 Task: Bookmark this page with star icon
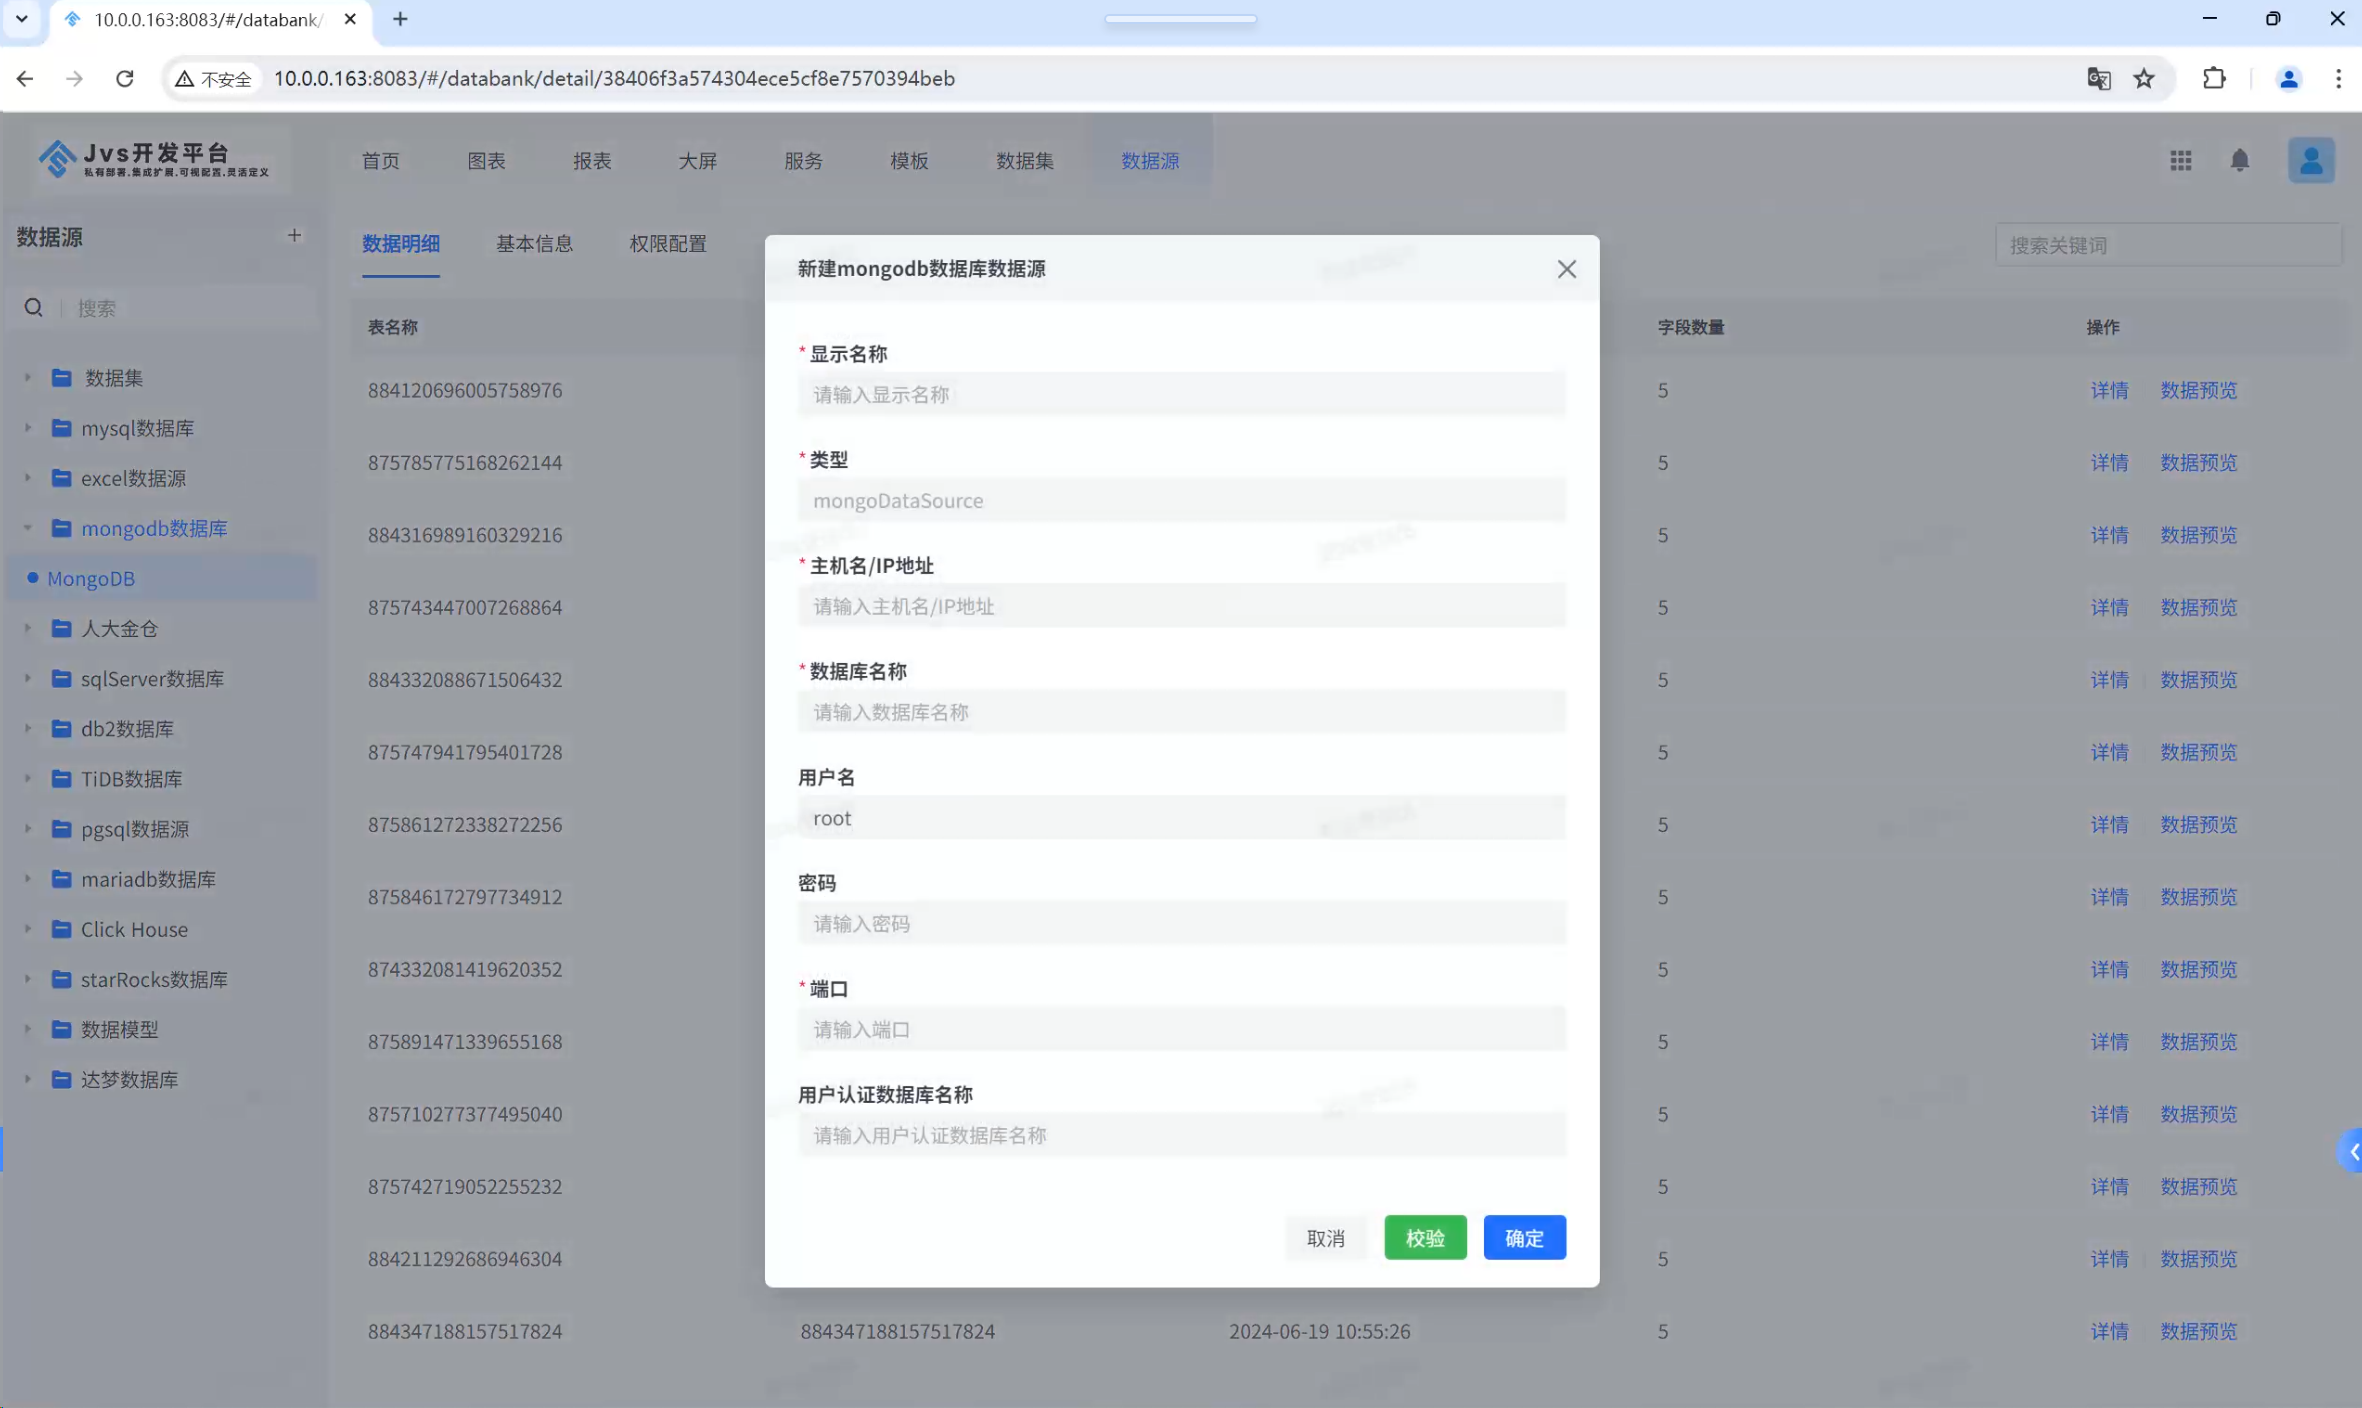point(2144,78)
